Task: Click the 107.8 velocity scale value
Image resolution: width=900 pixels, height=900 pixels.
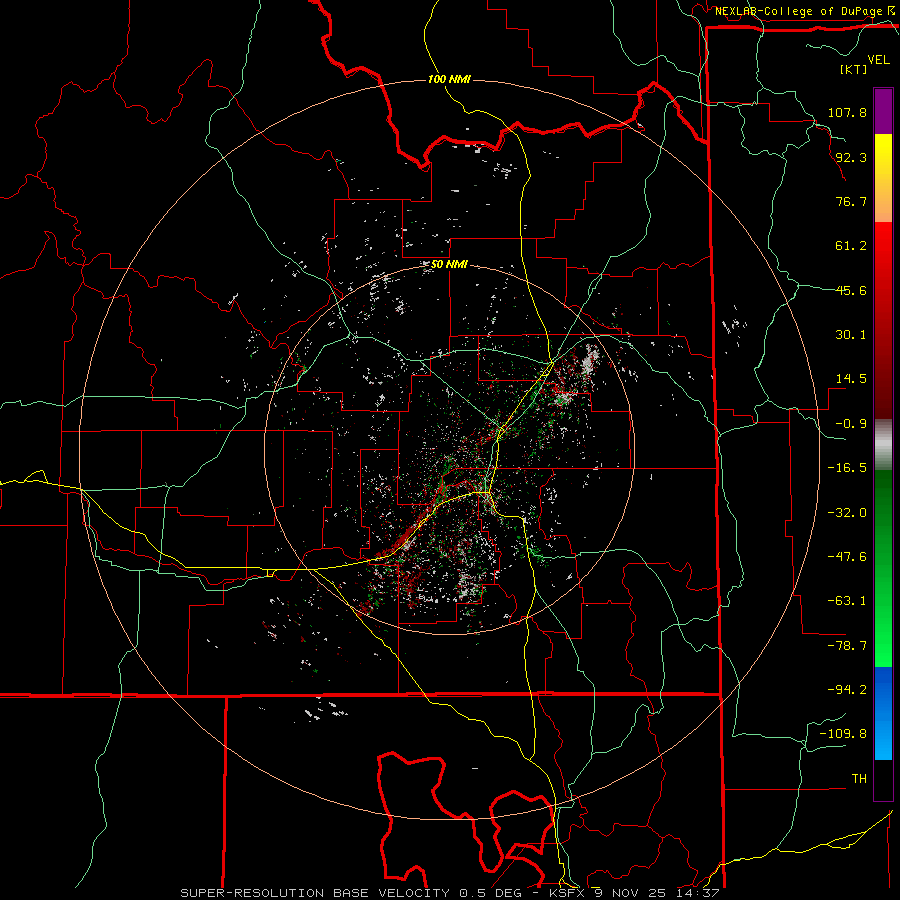Action: coord(847,112)
